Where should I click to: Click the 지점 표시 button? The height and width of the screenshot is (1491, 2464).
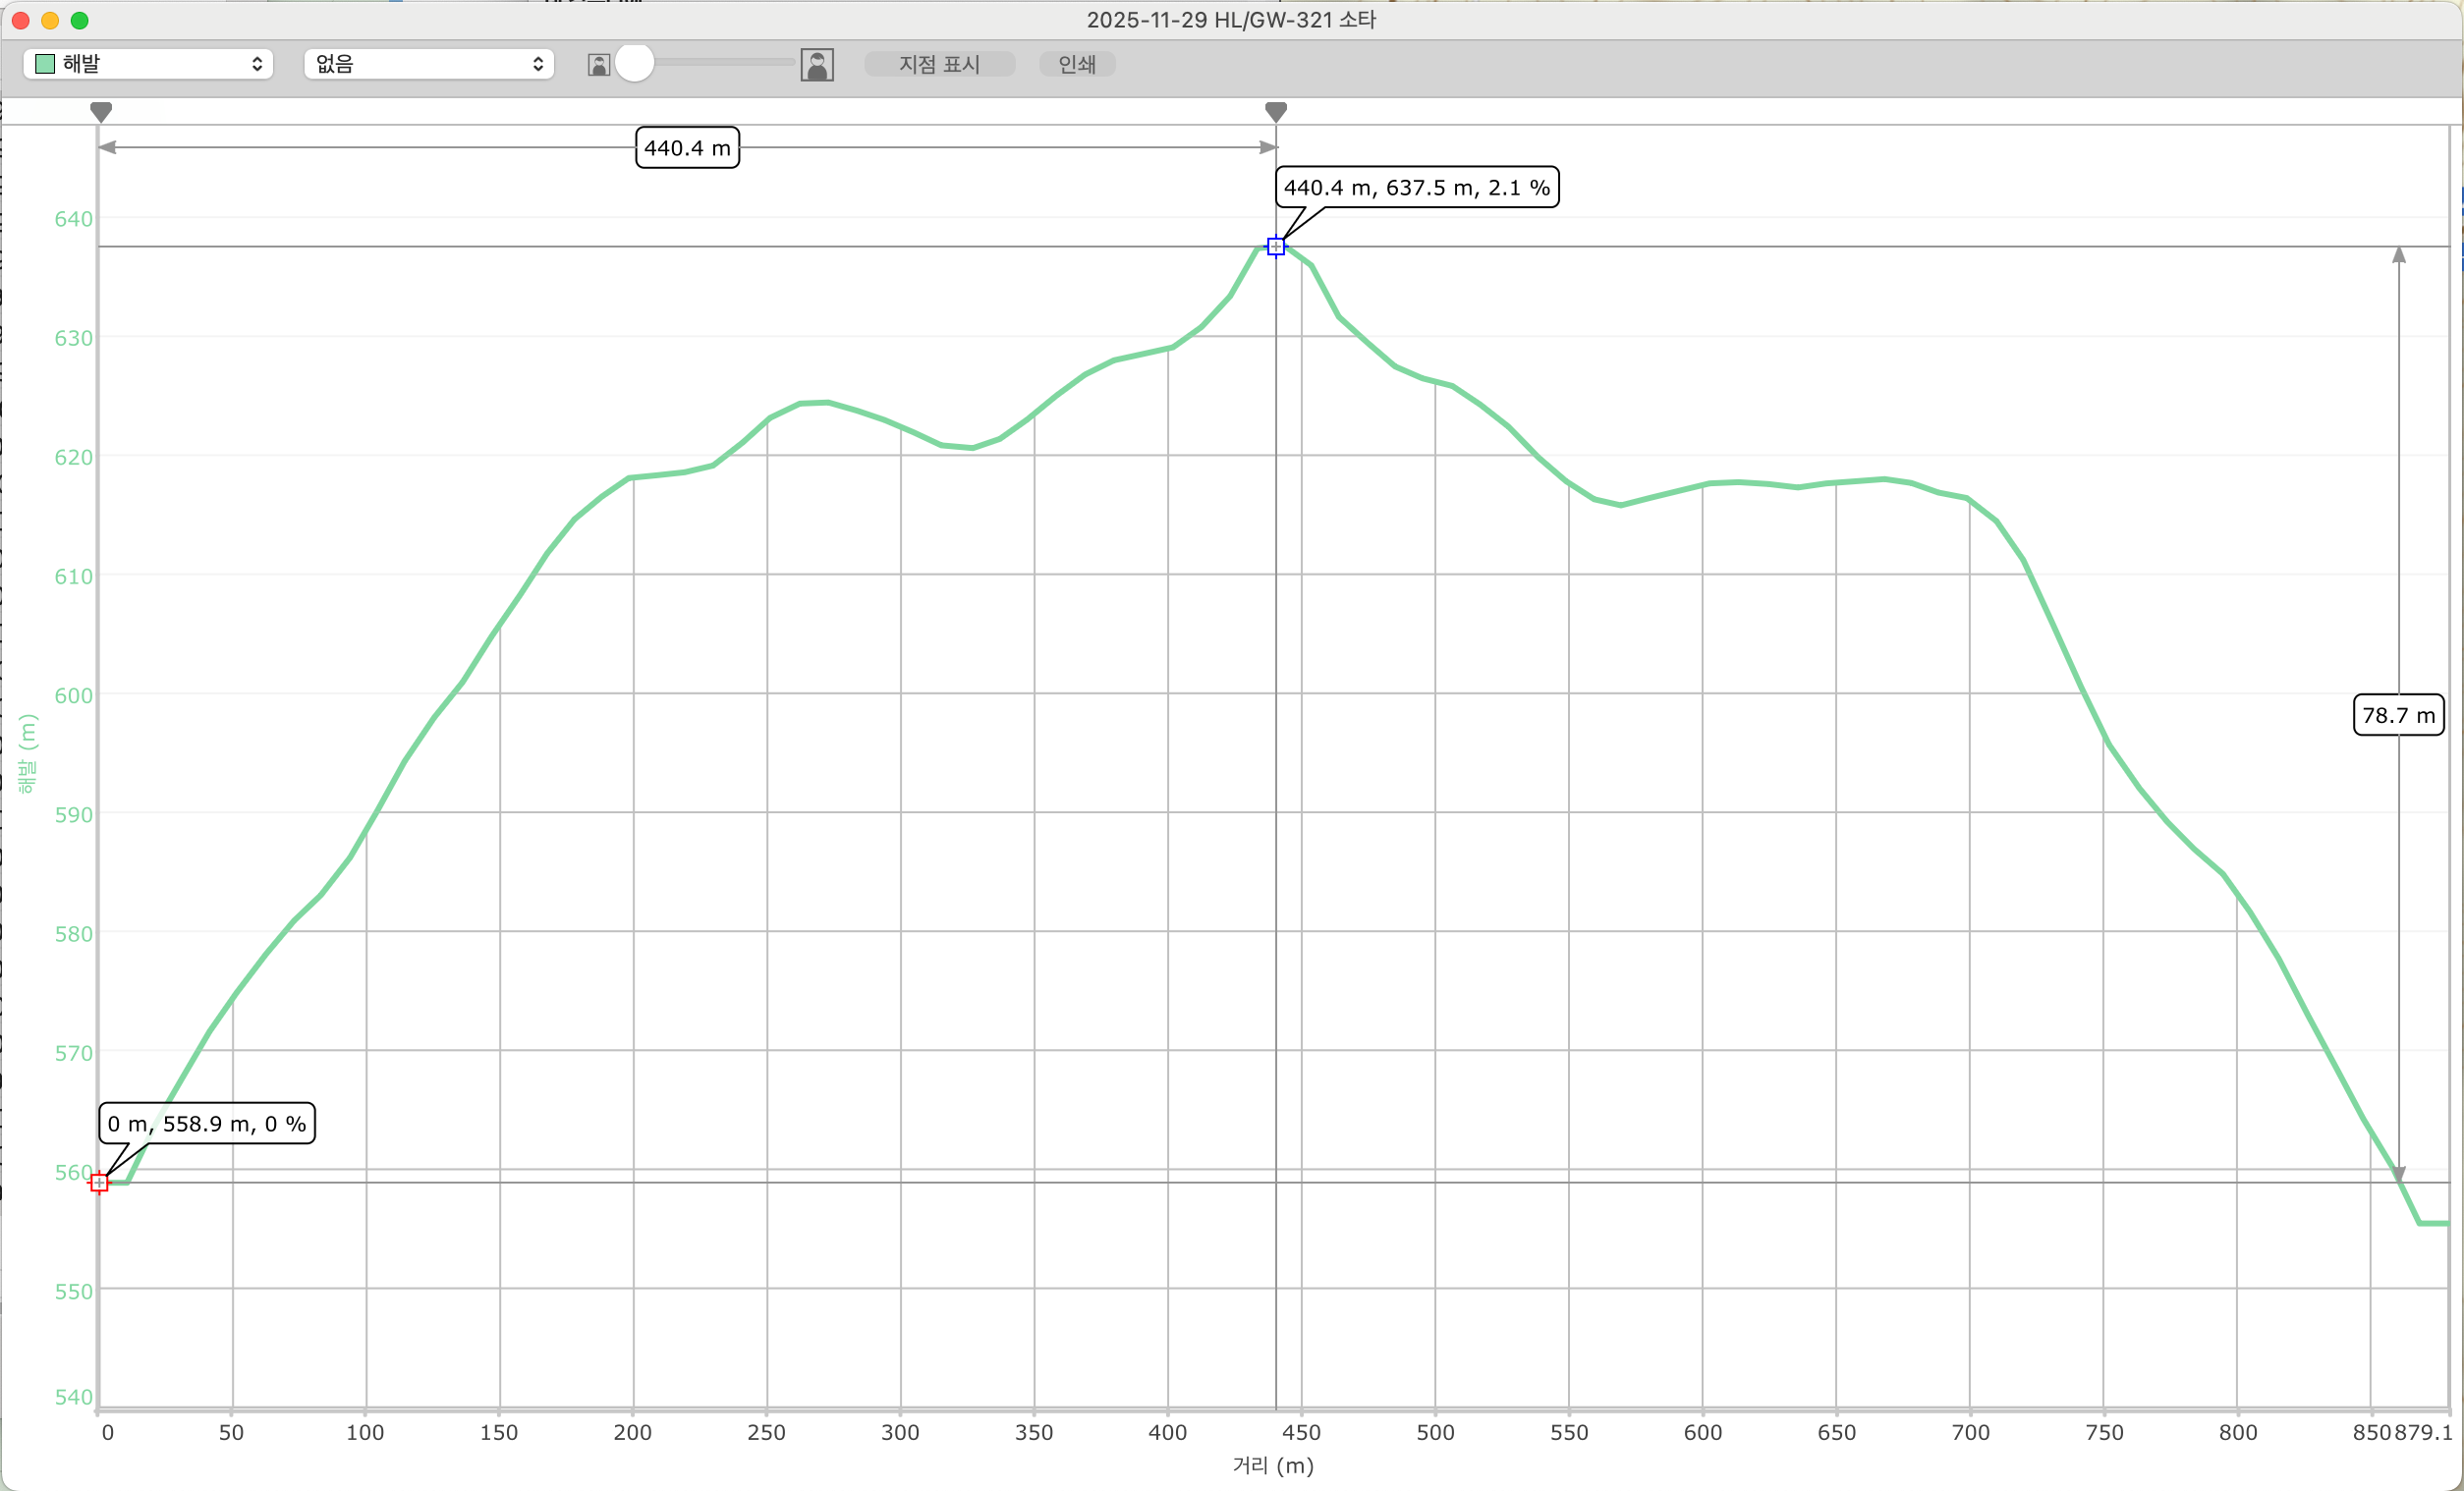pyautogui.click(x=939, y=64)
